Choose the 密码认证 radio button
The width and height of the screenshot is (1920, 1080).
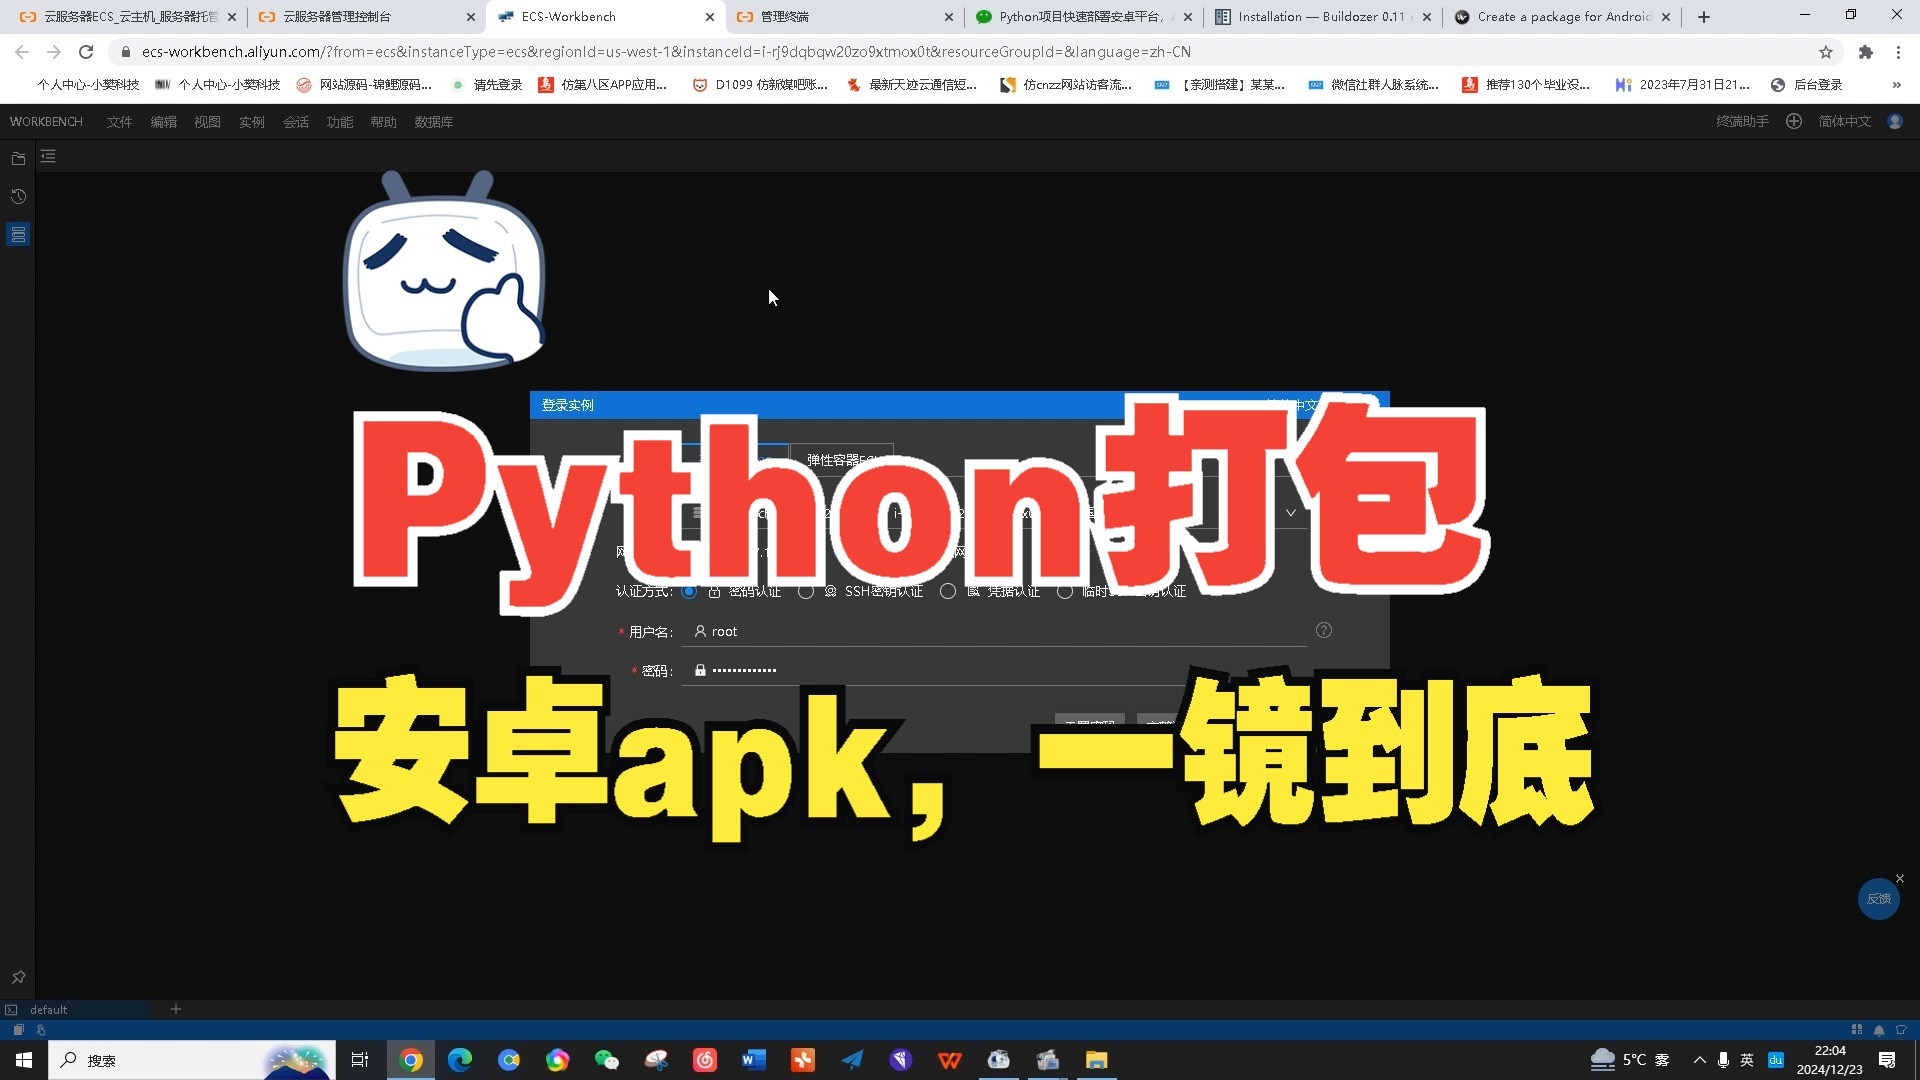pyautogui.click(x=689, y=591)
